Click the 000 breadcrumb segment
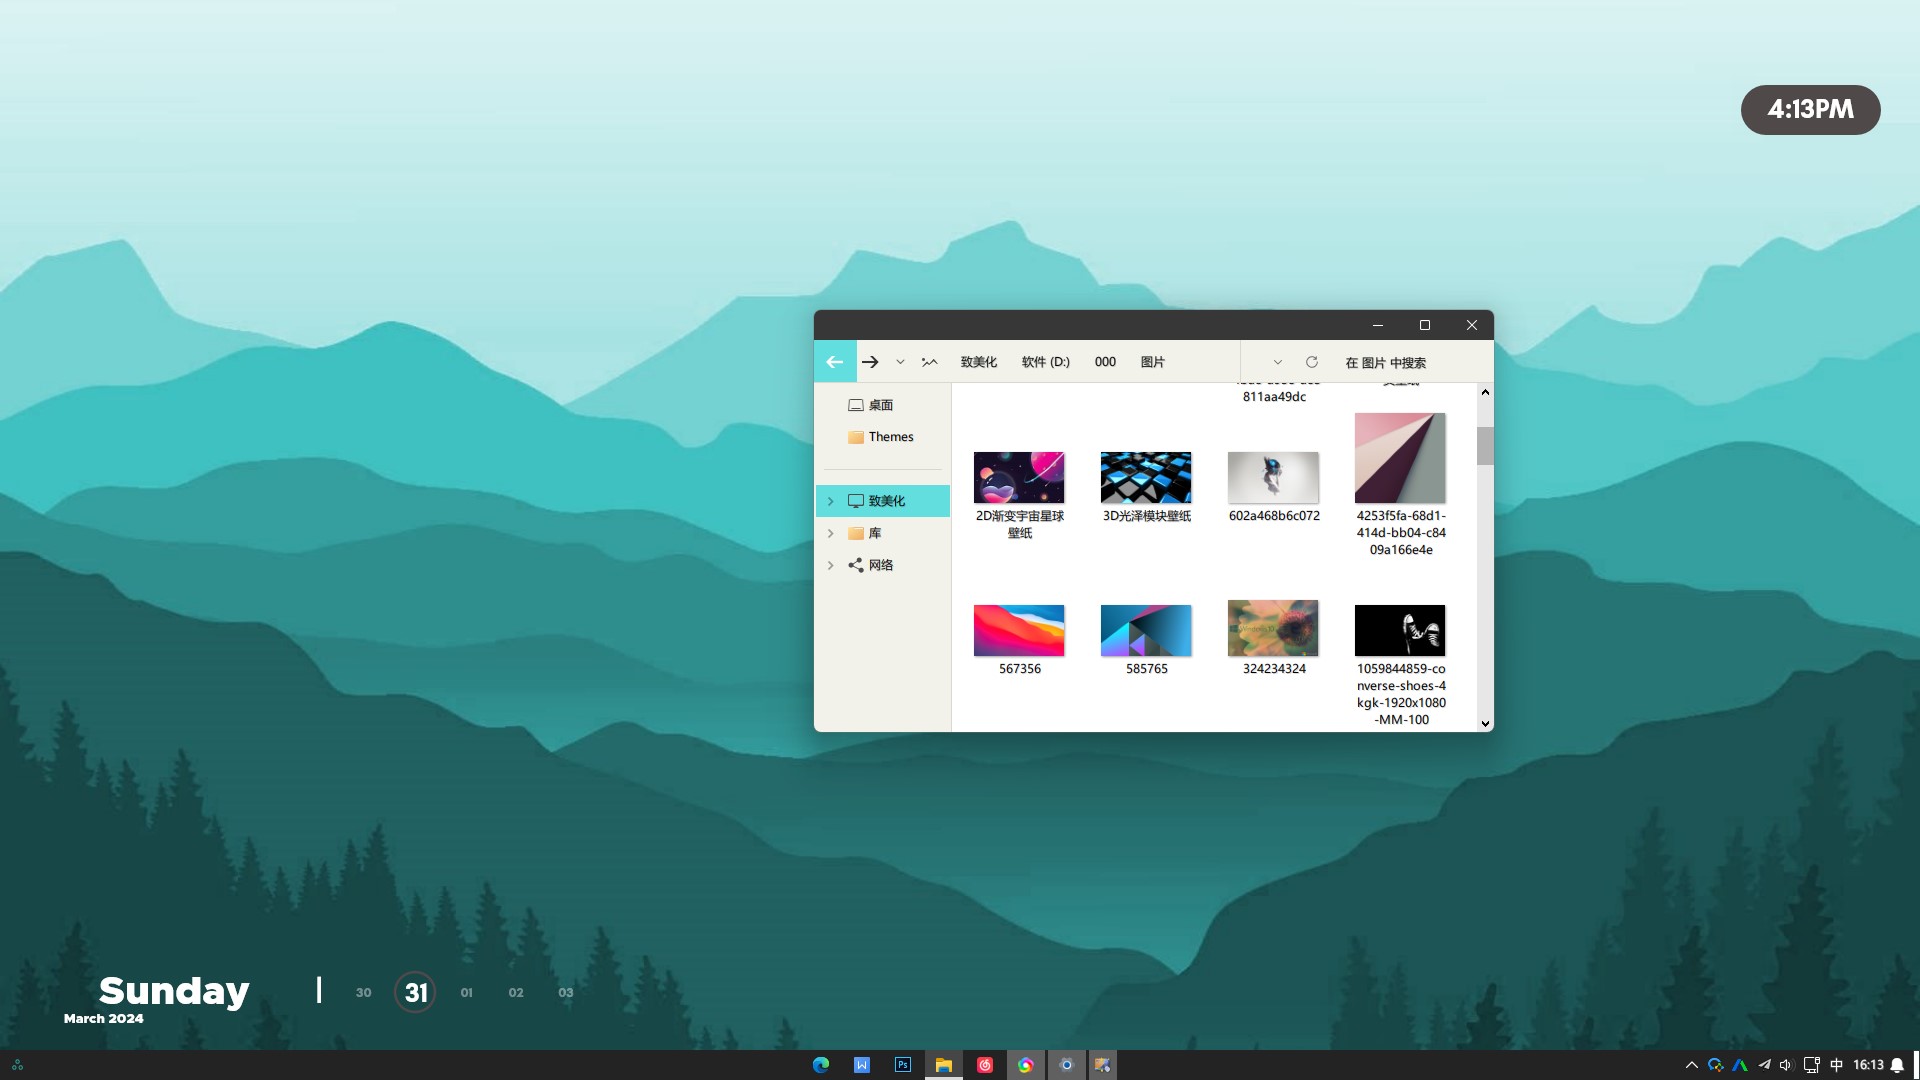 1105,362
